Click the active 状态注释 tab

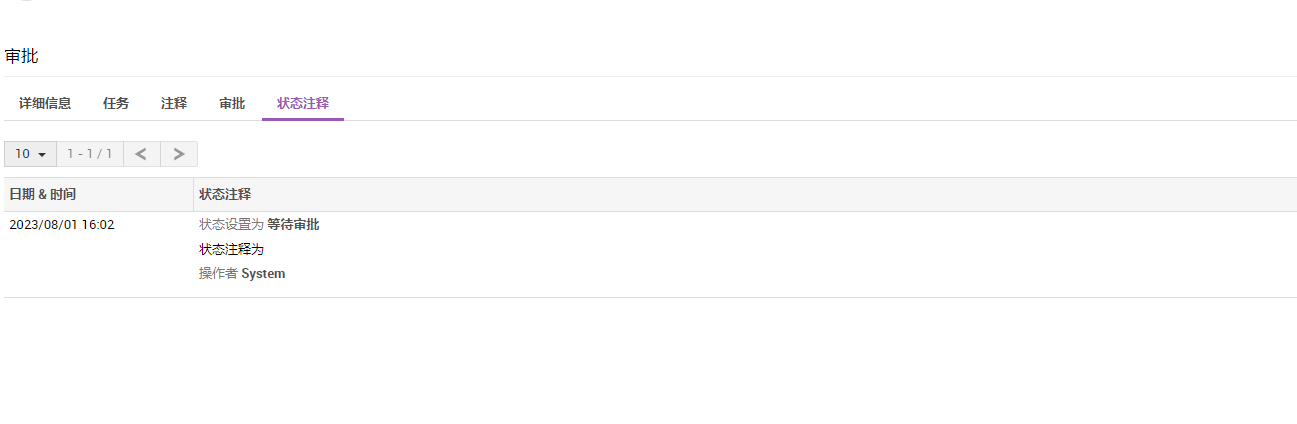tap(303, 103)
